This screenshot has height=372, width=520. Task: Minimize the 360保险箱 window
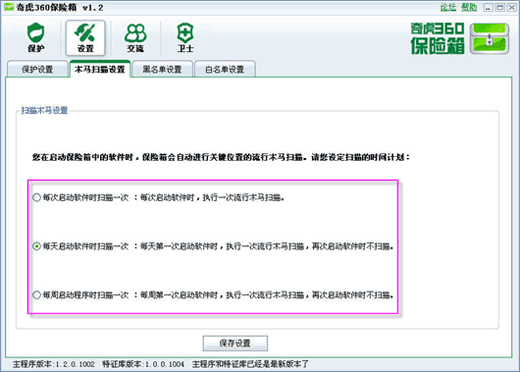point(488,7)
